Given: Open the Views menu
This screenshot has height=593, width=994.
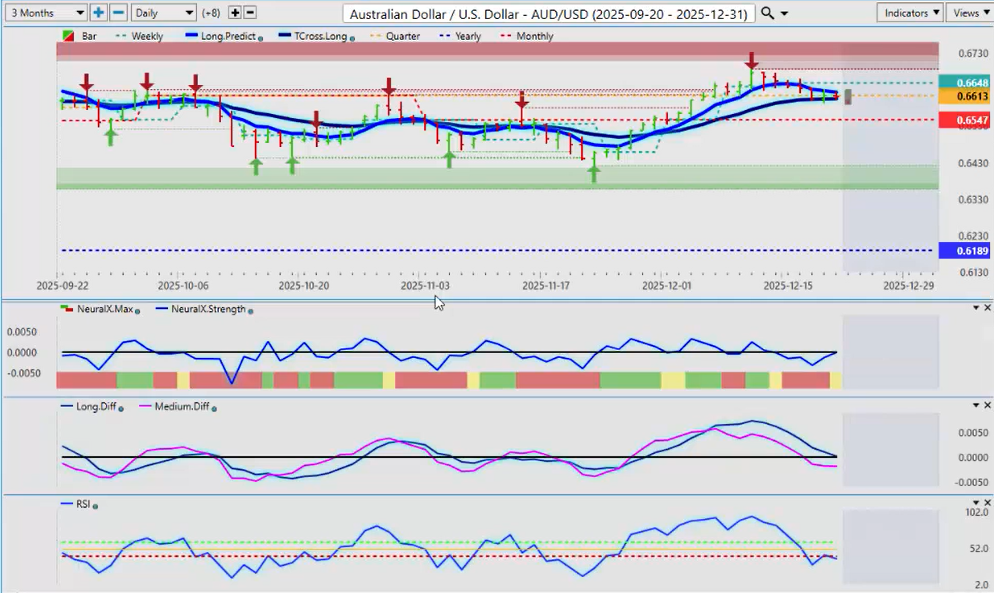Looking at the screenshot, I should point(969,13).
